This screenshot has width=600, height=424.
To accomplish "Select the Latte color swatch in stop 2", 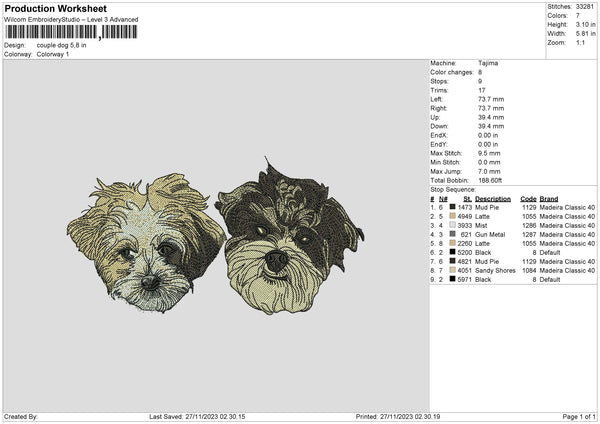I will pos(455,216).
